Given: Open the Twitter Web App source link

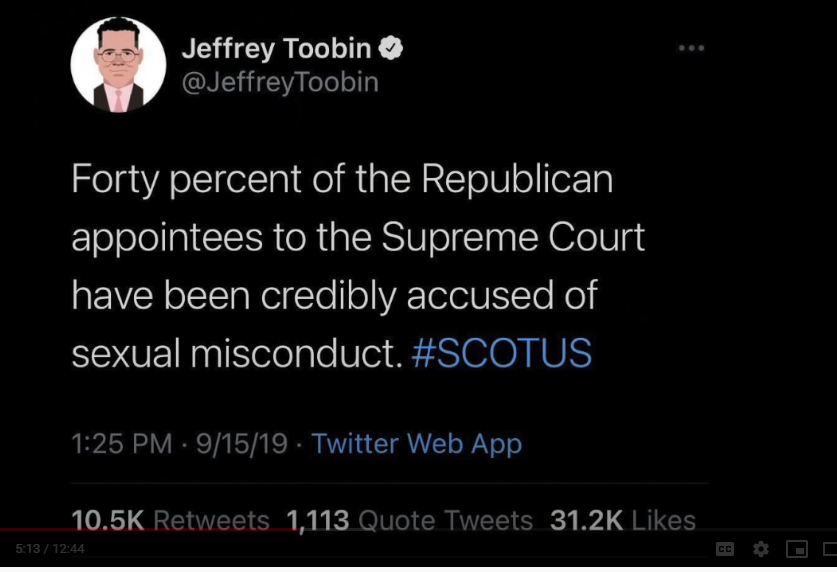Looking at the screenshot, I should (416, 443).
